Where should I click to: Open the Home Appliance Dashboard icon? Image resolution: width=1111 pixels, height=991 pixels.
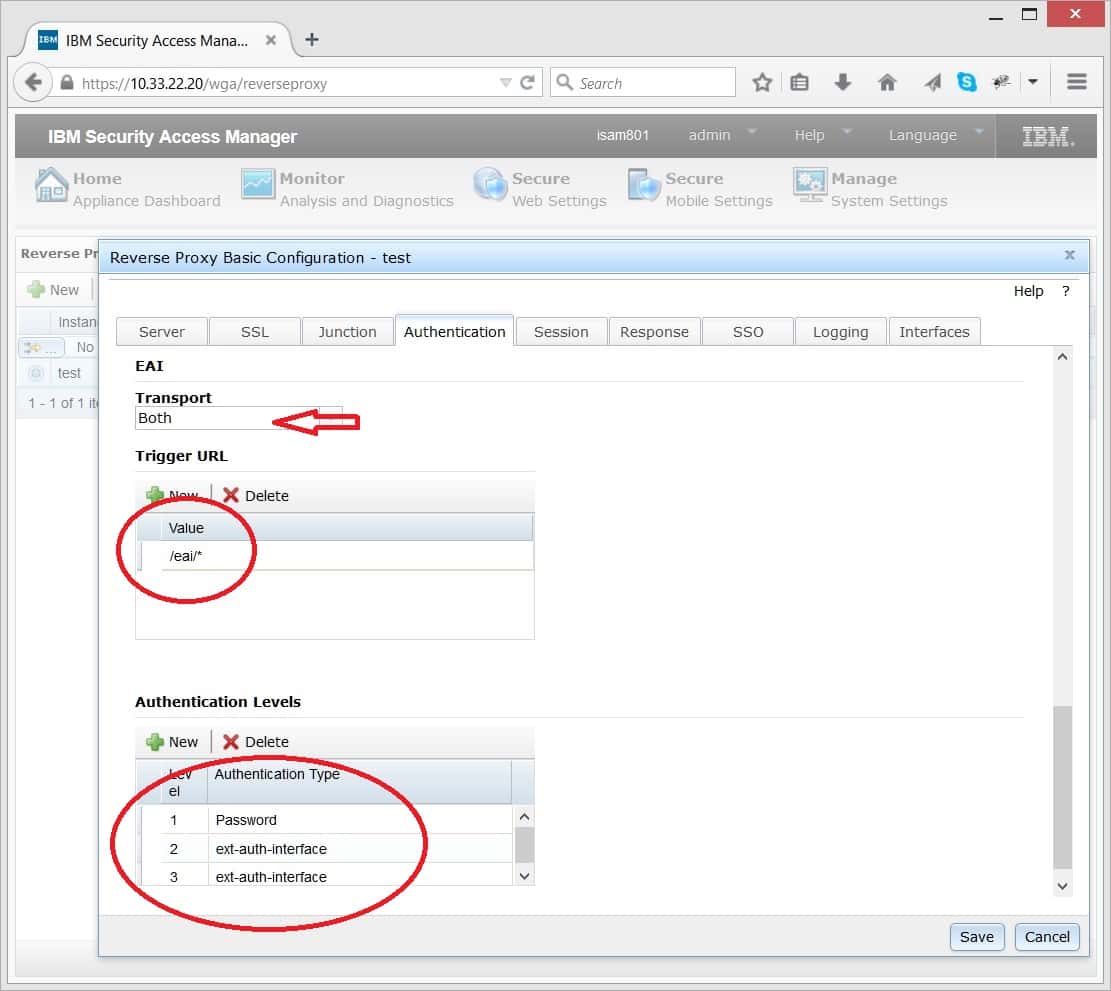coord(50,186)
